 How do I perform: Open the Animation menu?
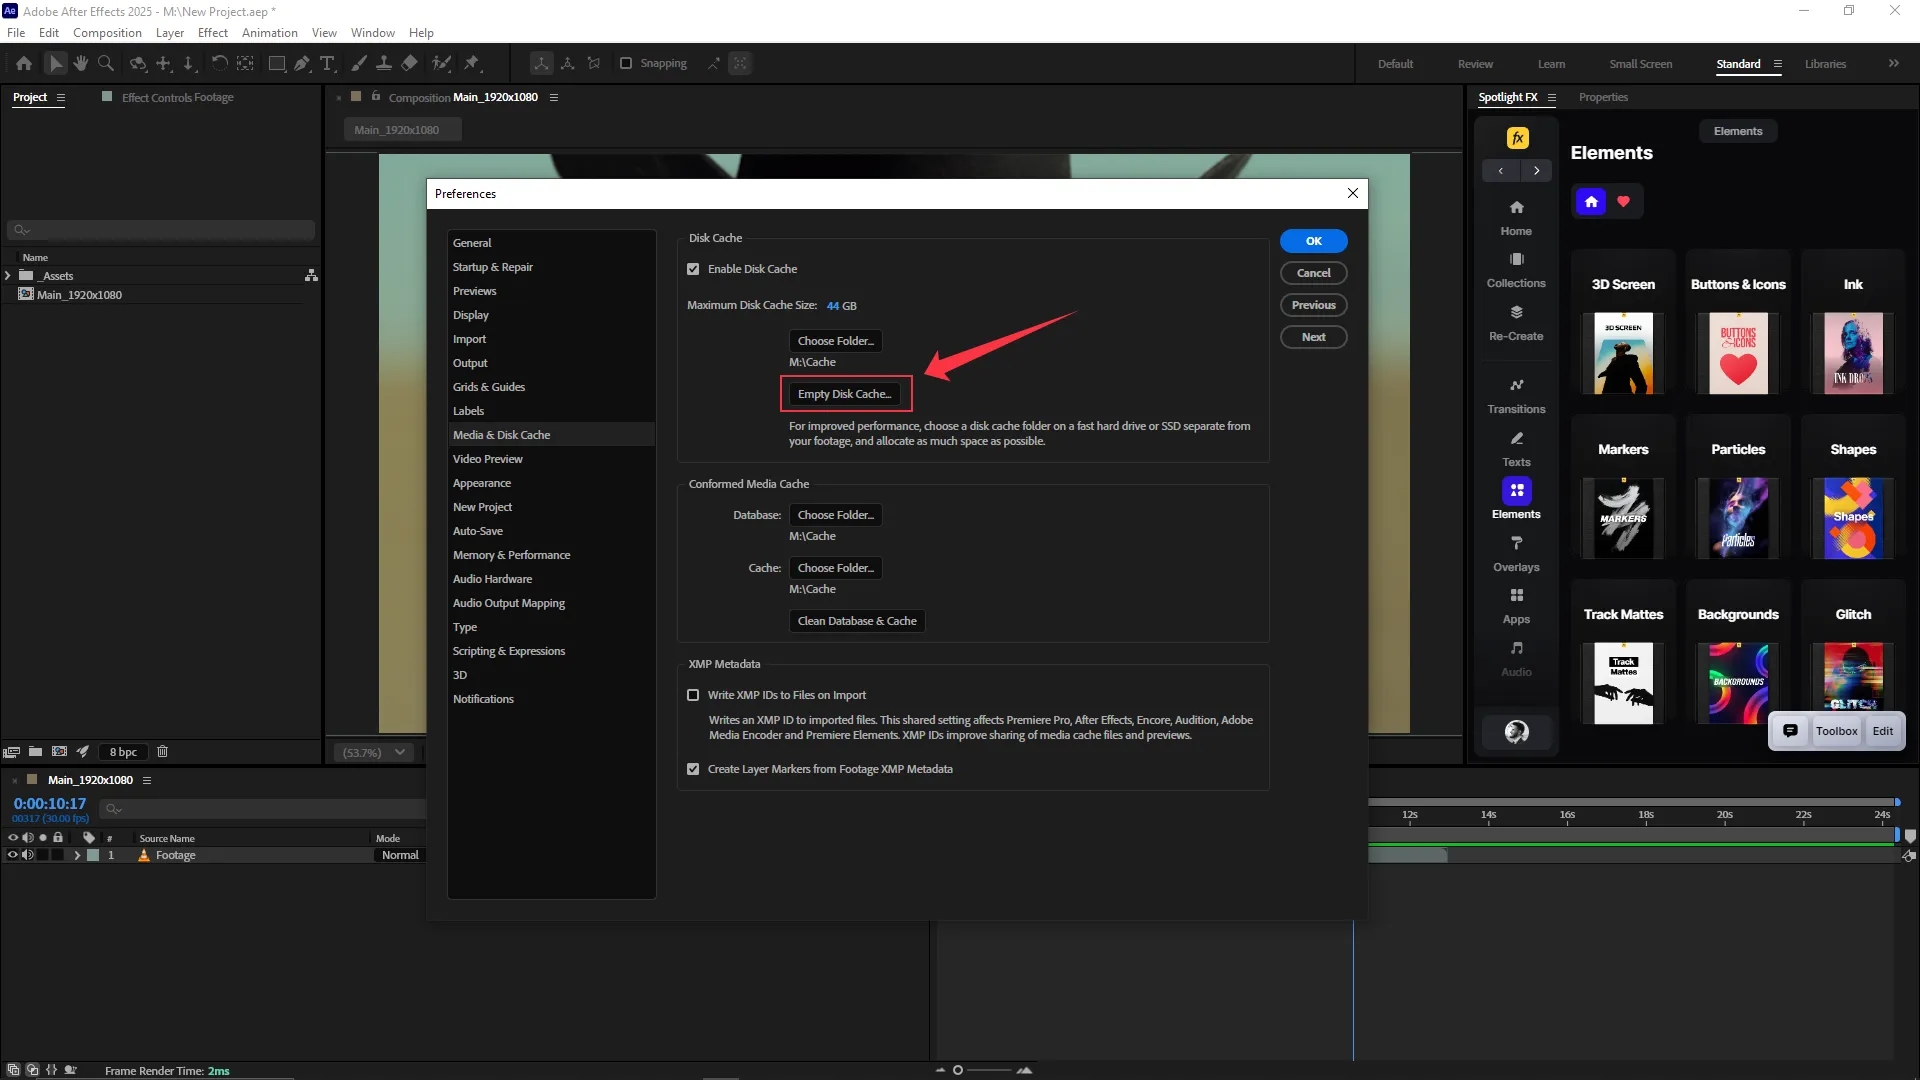270,33
